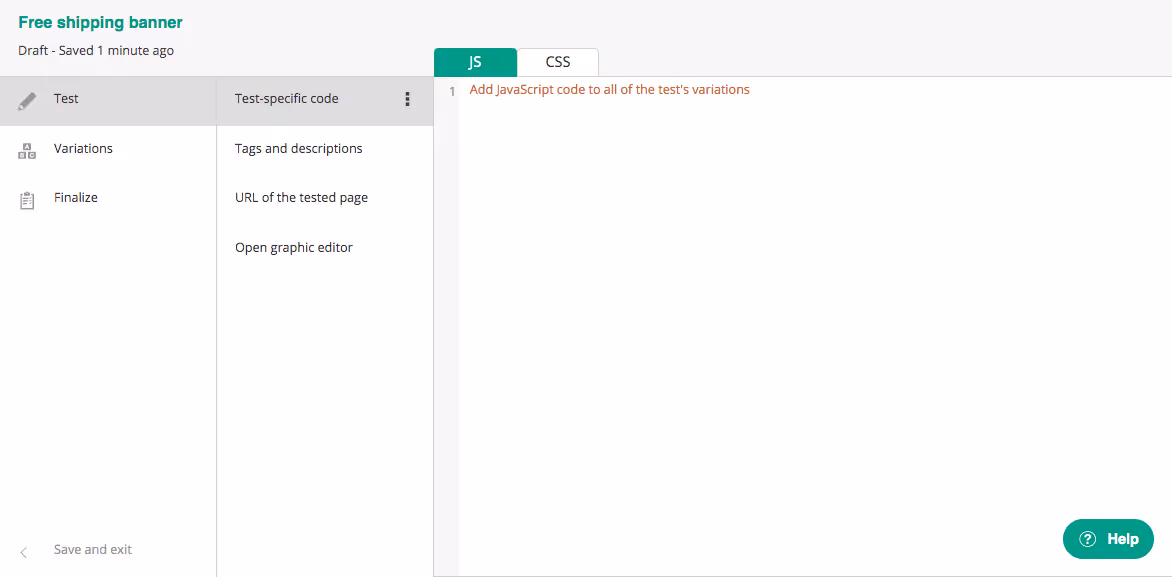The height and width of the screenshot is (577, 1172).
Task: Click the Finalize clipboard icon
Action: (x=27, y=197)
